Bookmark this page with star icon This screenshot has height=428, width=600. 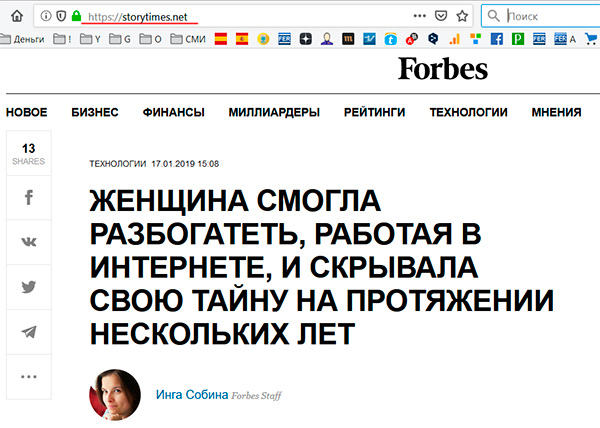pos(462,16)
